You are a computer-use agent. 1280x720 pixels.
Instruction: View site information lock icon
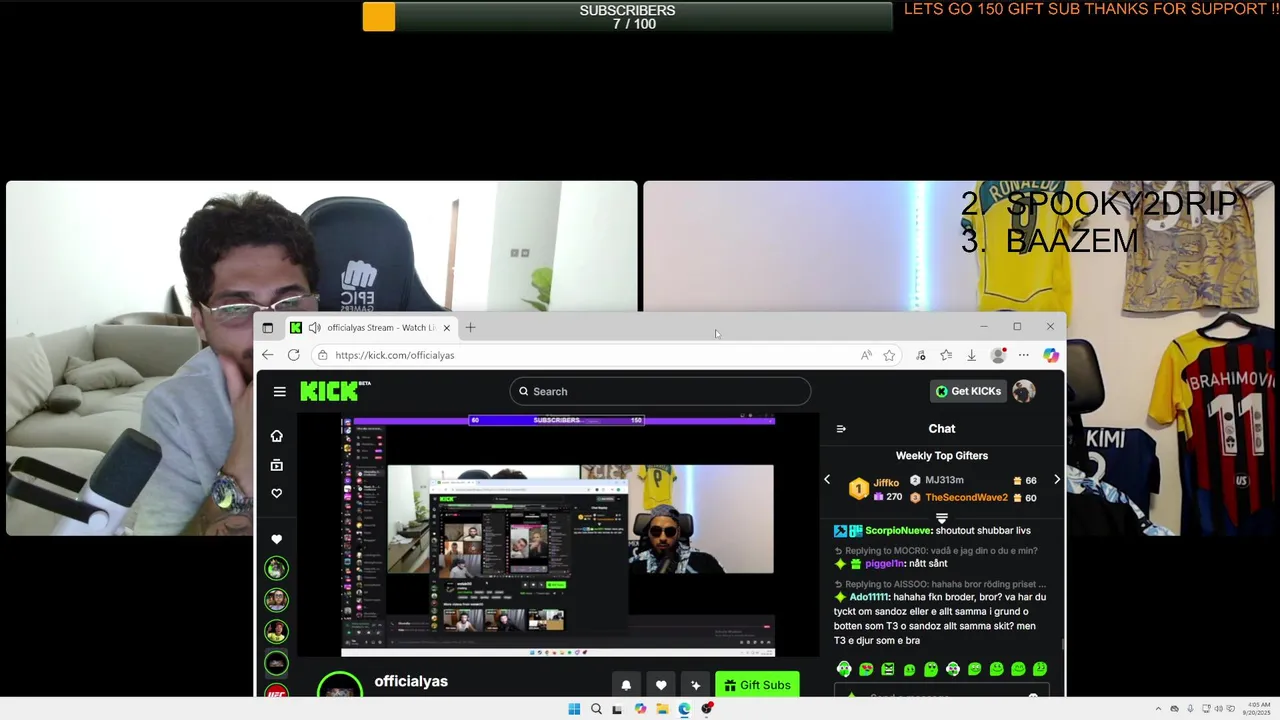coord(322,355)
